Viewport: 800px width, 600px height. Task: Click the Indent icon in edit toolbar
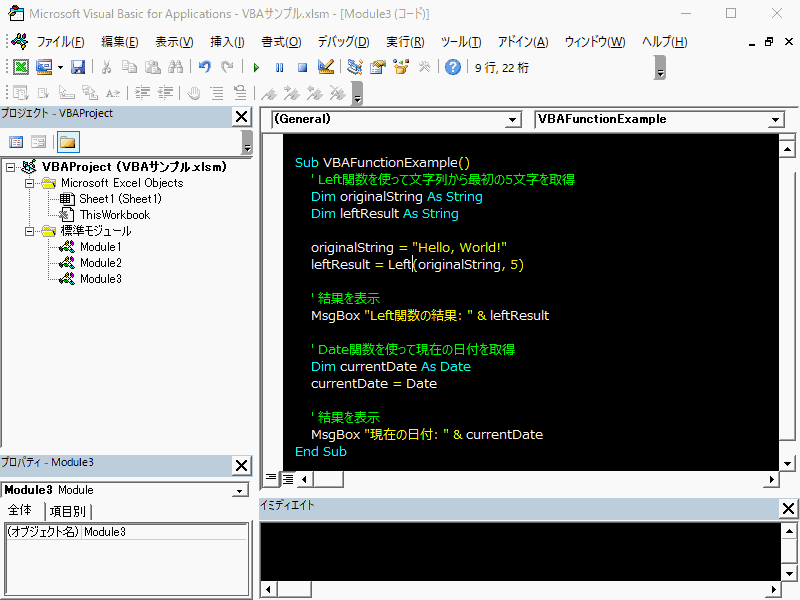142,93
